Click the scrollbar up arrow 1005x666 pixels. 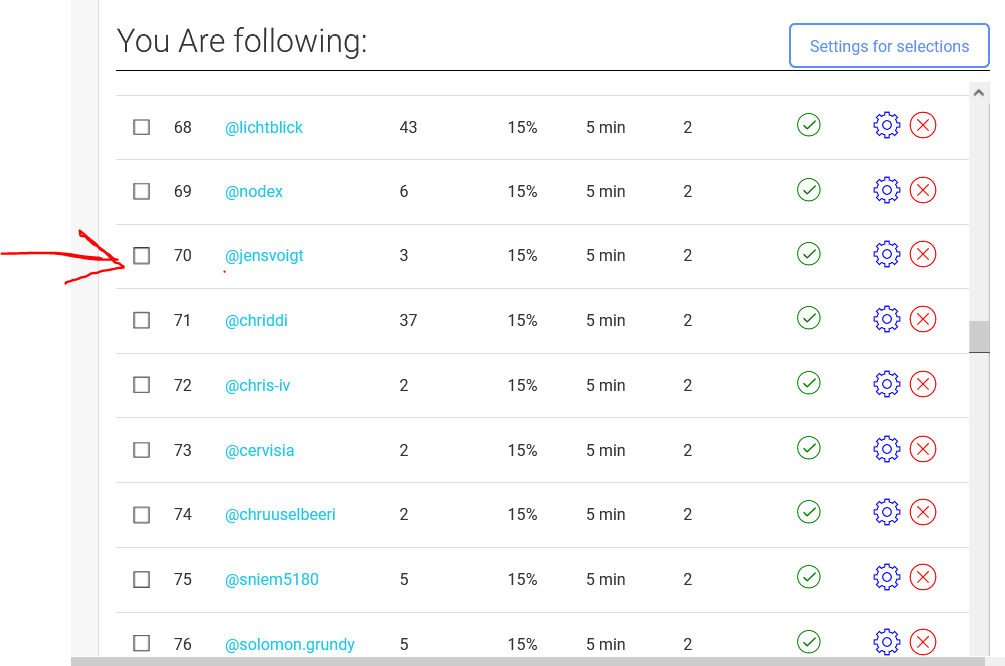coord(979,92)
